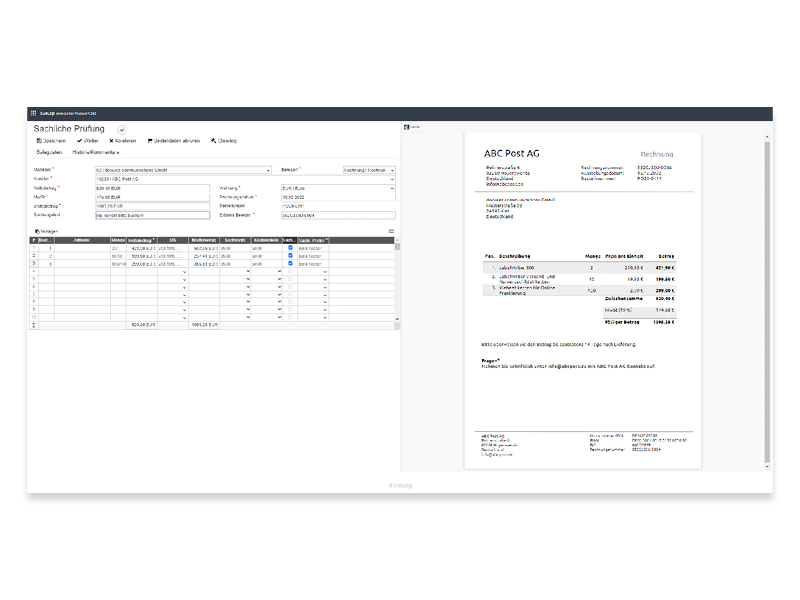Viewport: 800px width, 600px height.
Task: Expand the Sachliche Prüfung title chevron
Action: click(121, 130)
